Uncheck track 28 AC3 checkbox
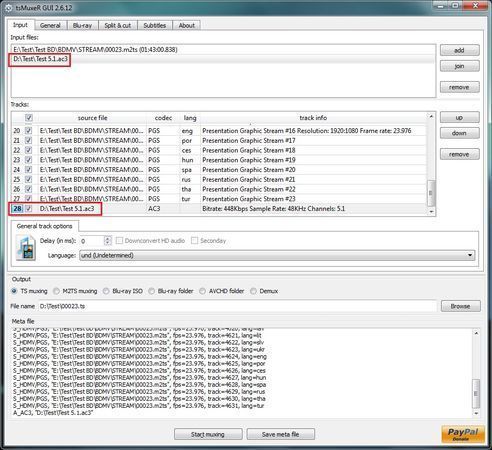This screenshot has width=492, height=450. pyautogui.click(x=29, y=209)
